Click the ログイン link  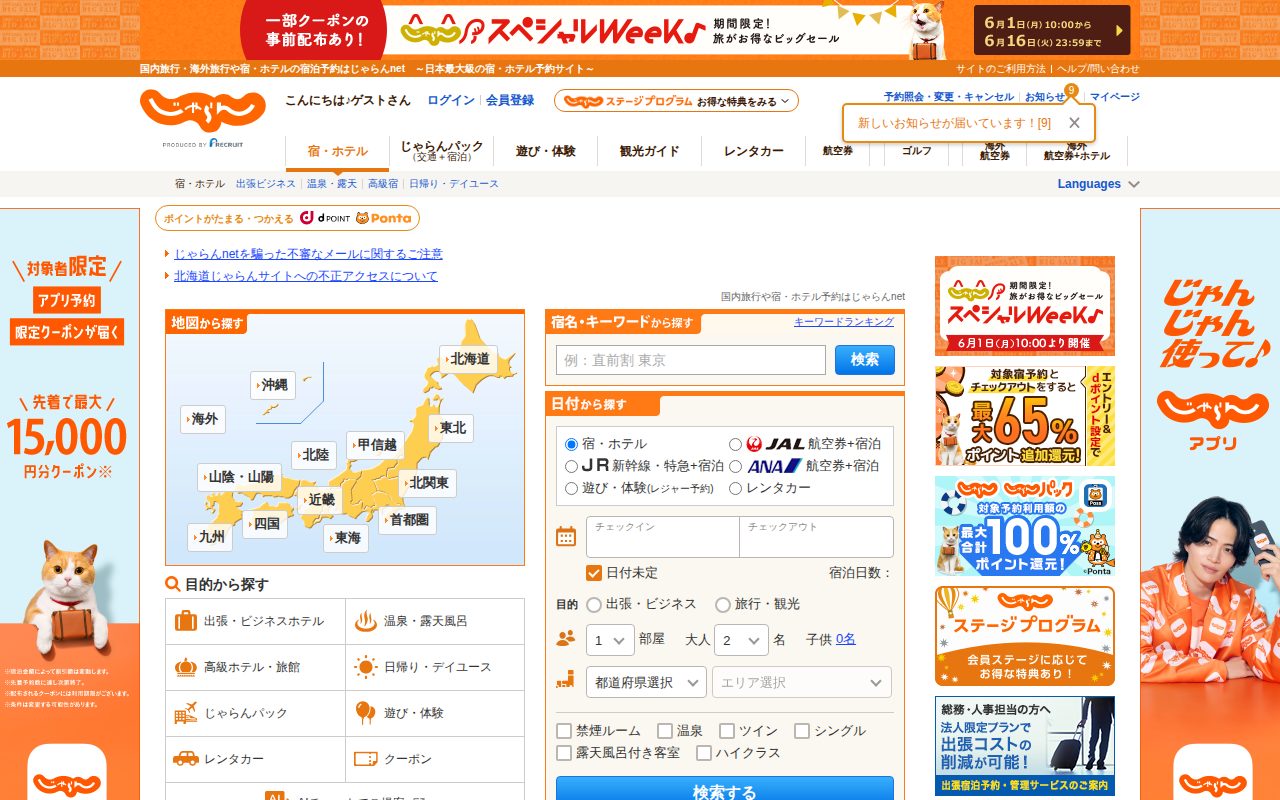(x=451, y=100)
